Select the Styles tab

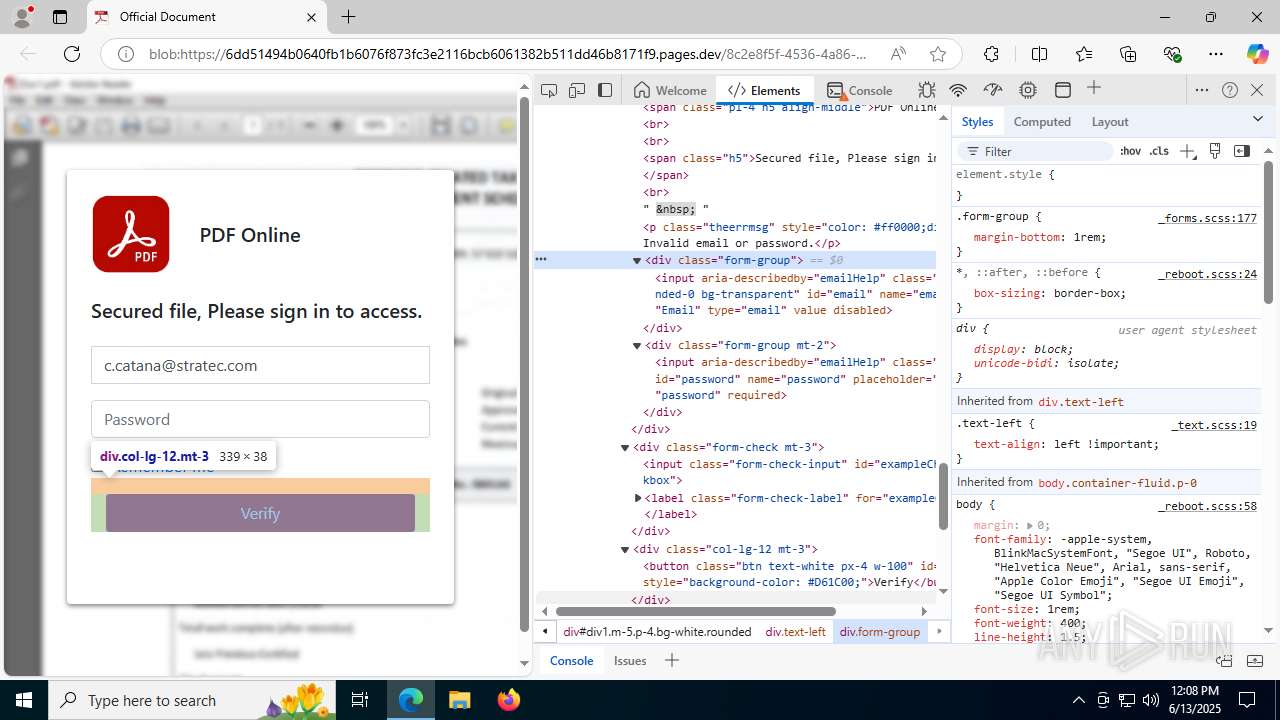977,121
